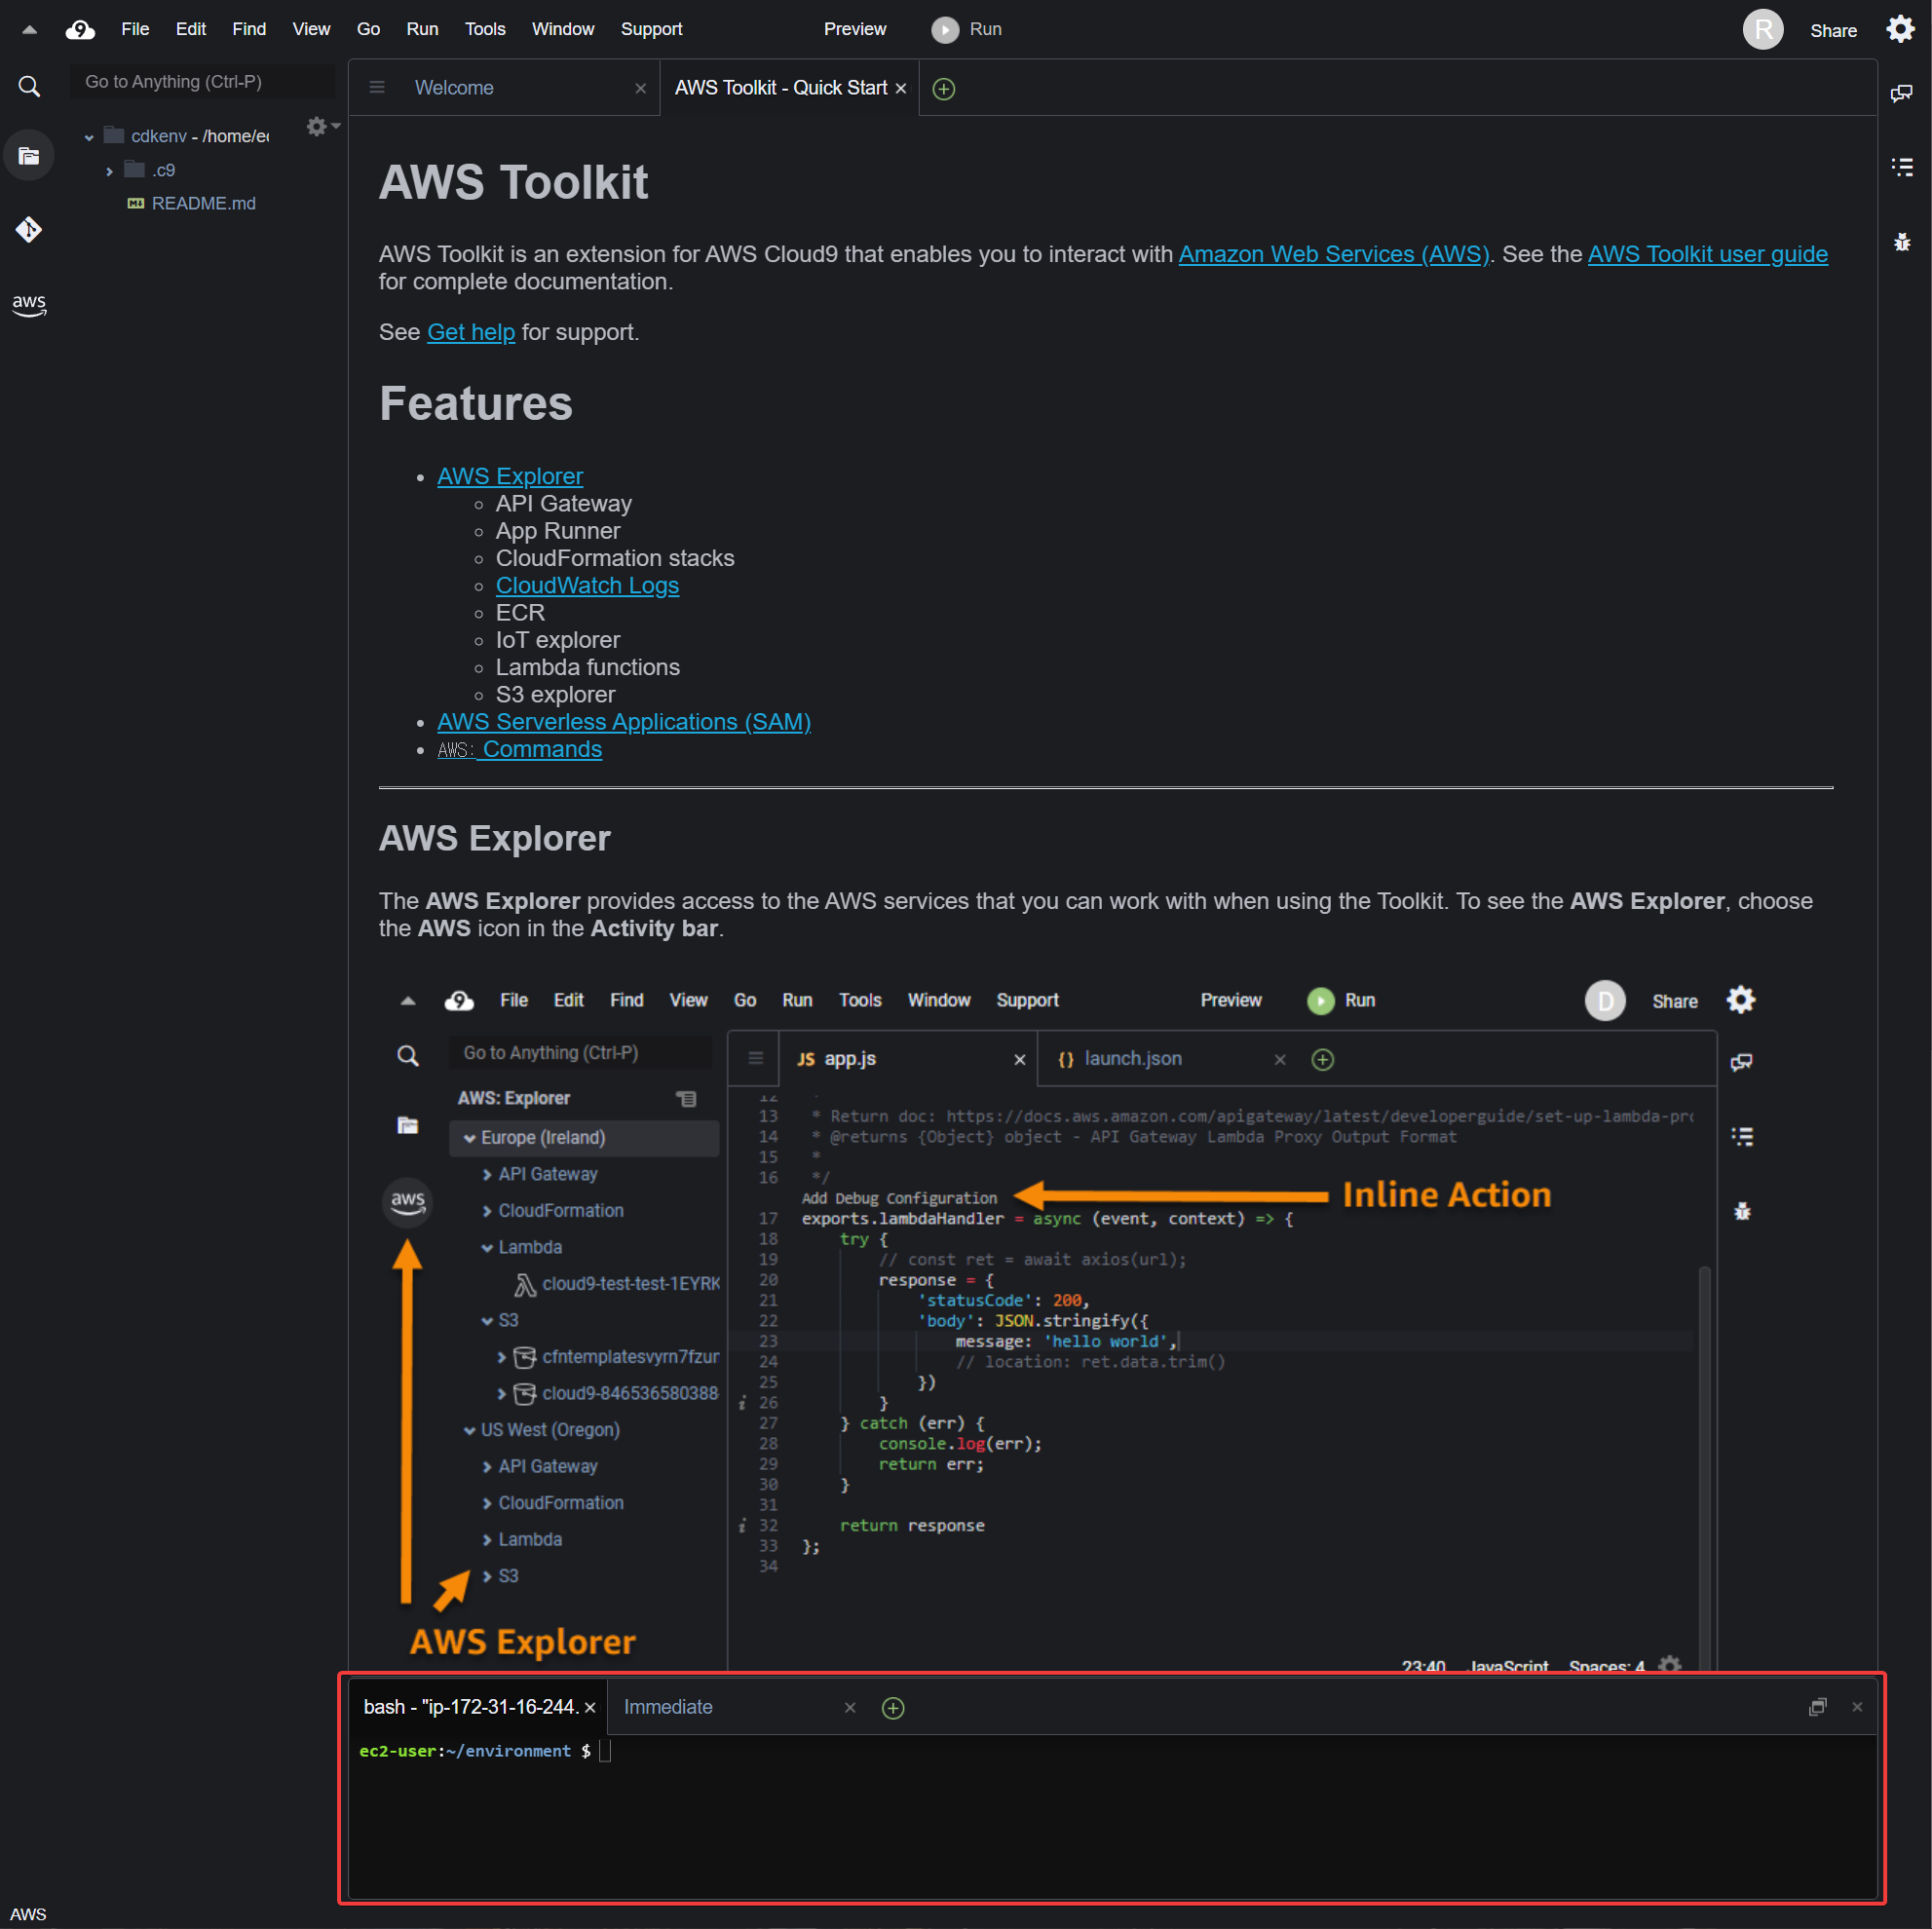Open AWS Toolkit user guide link
The height and width of the screenshot is (1929, 1932).
[1707, 254]
